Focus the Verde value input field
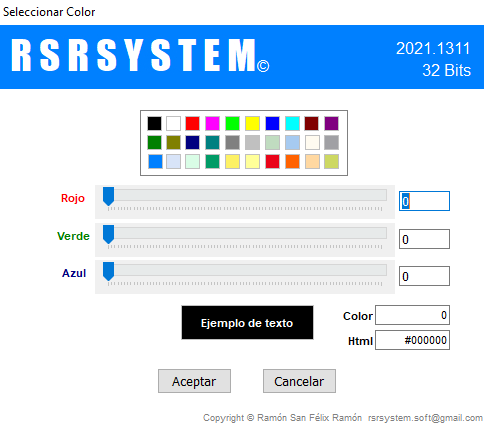This screenshot has height=428, width=487. [x=424, y=239]
